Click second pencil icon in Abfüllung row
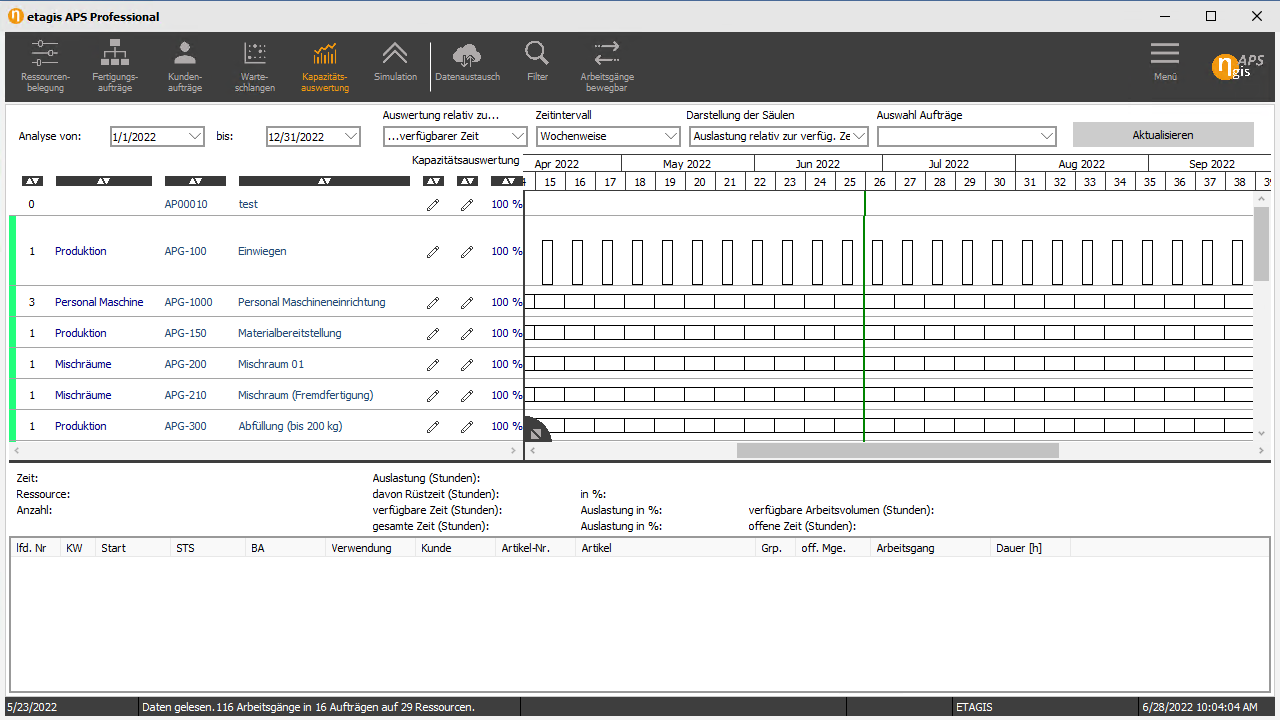1280x720 pixels. (x=467, y=427)
